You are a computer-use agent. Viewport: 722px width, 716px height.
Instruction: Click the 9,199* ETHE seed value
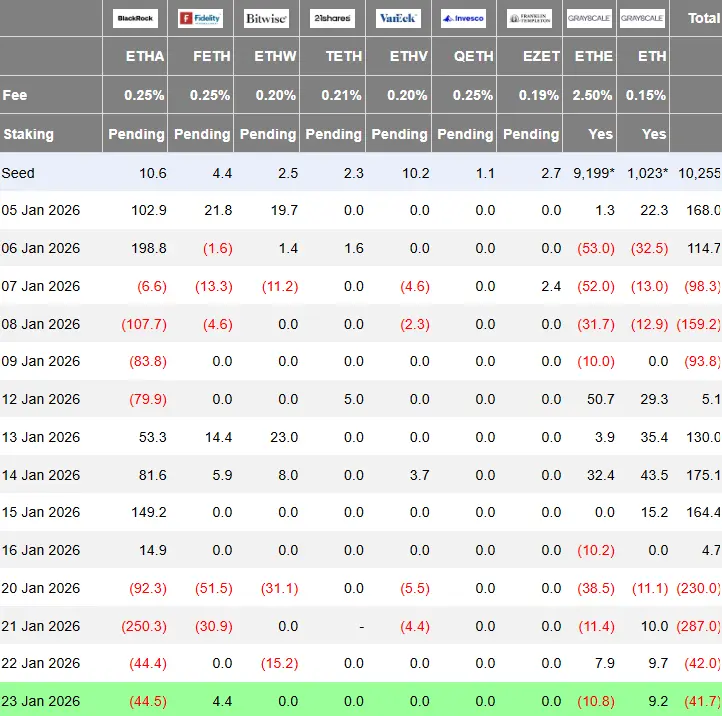pyautogui.click(x=592, y=173)
